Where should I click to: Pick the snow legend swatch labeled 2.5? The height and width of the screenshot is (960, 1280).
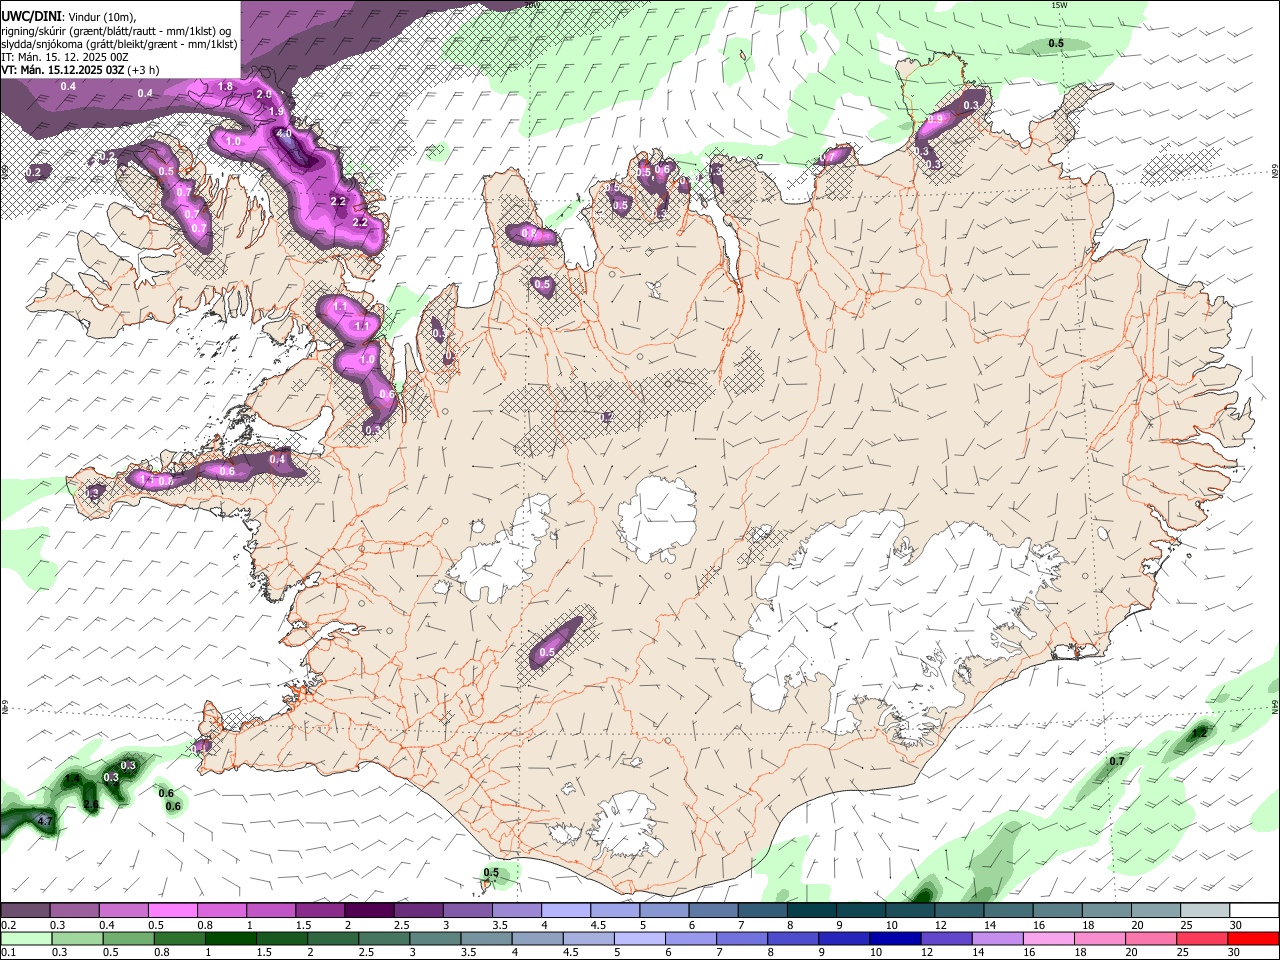[418, 911]
